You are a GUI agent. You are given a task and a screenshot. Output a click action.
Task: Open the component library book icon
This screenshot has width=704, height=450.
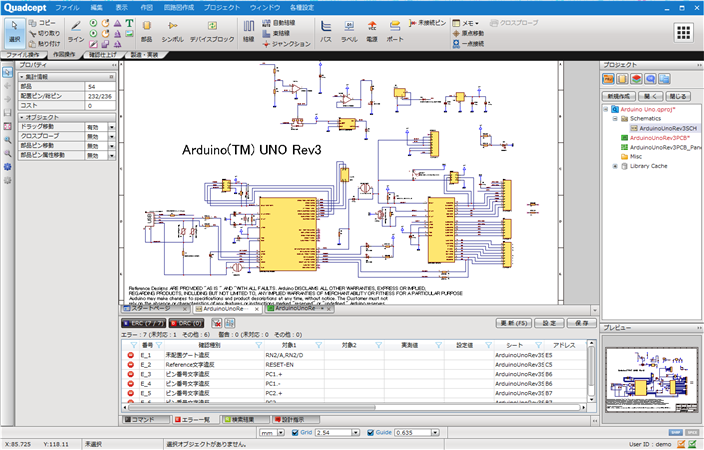pos(622,79)
